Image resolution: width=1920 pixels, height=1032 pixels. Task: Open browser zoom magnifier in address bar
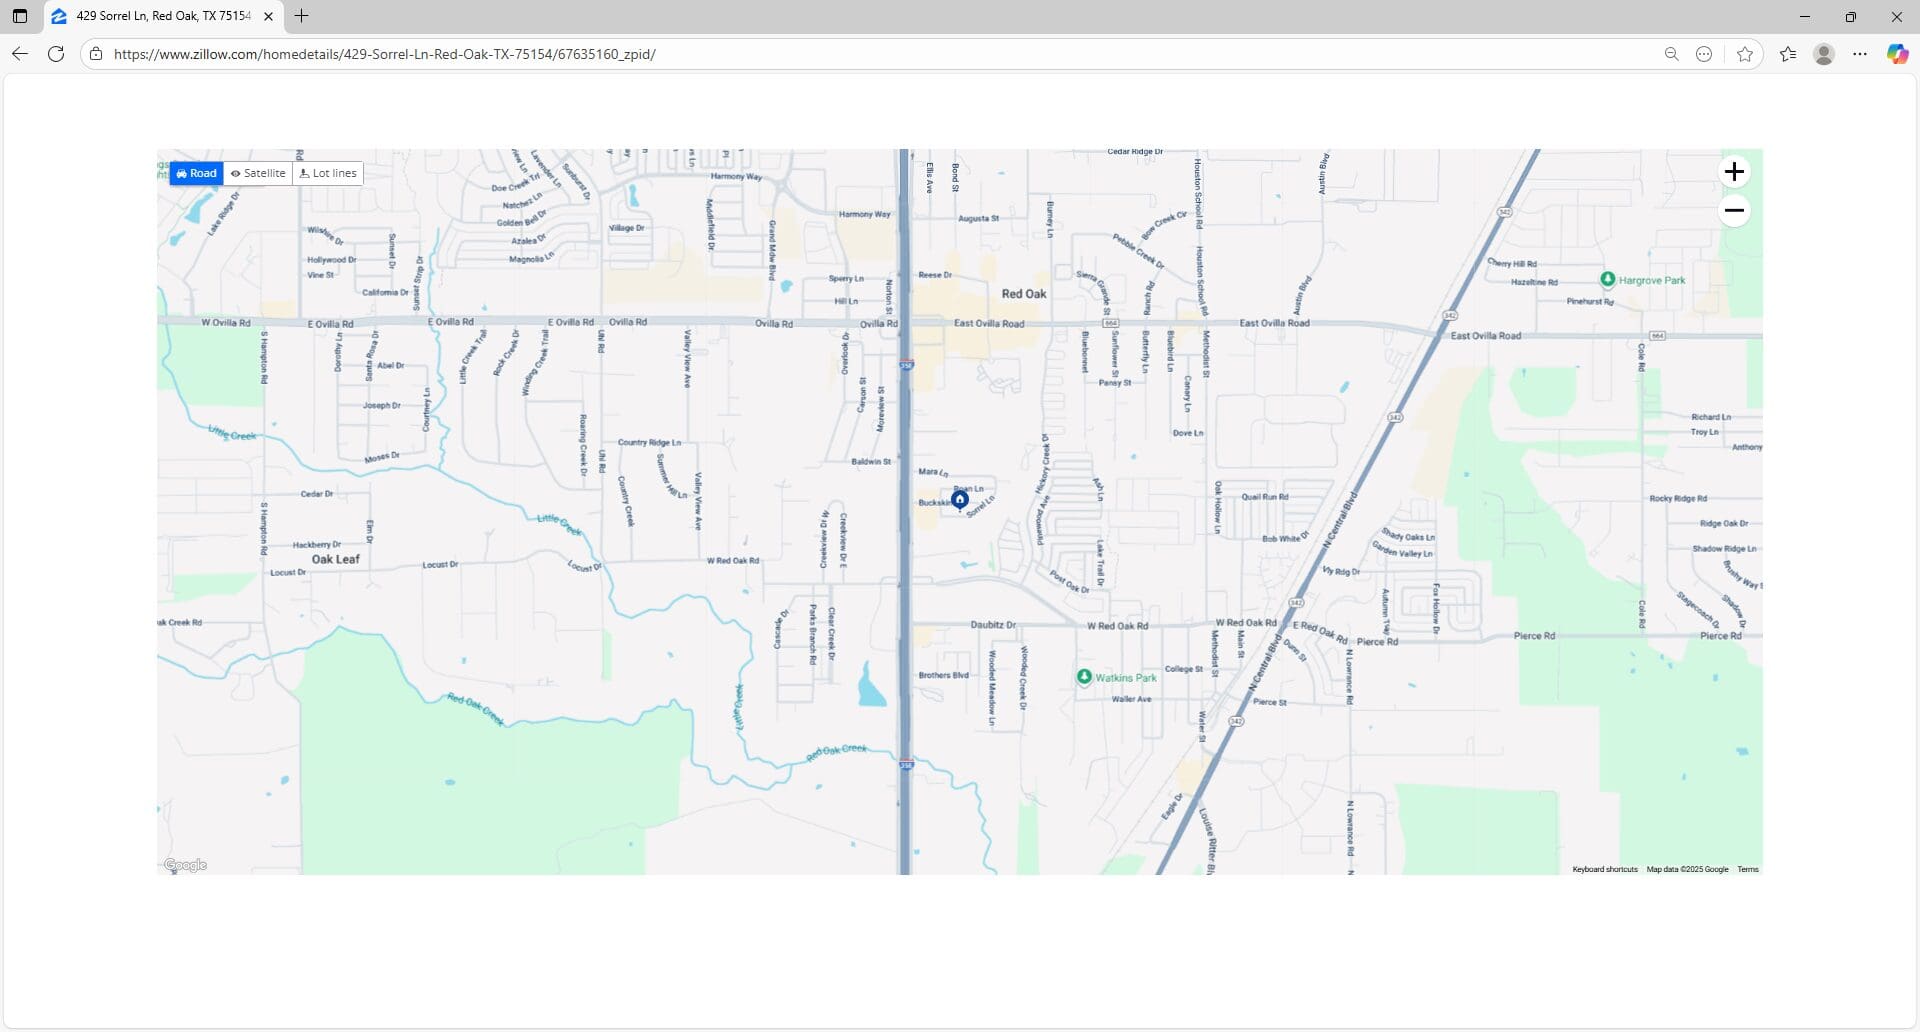(x=1671, y=54)
